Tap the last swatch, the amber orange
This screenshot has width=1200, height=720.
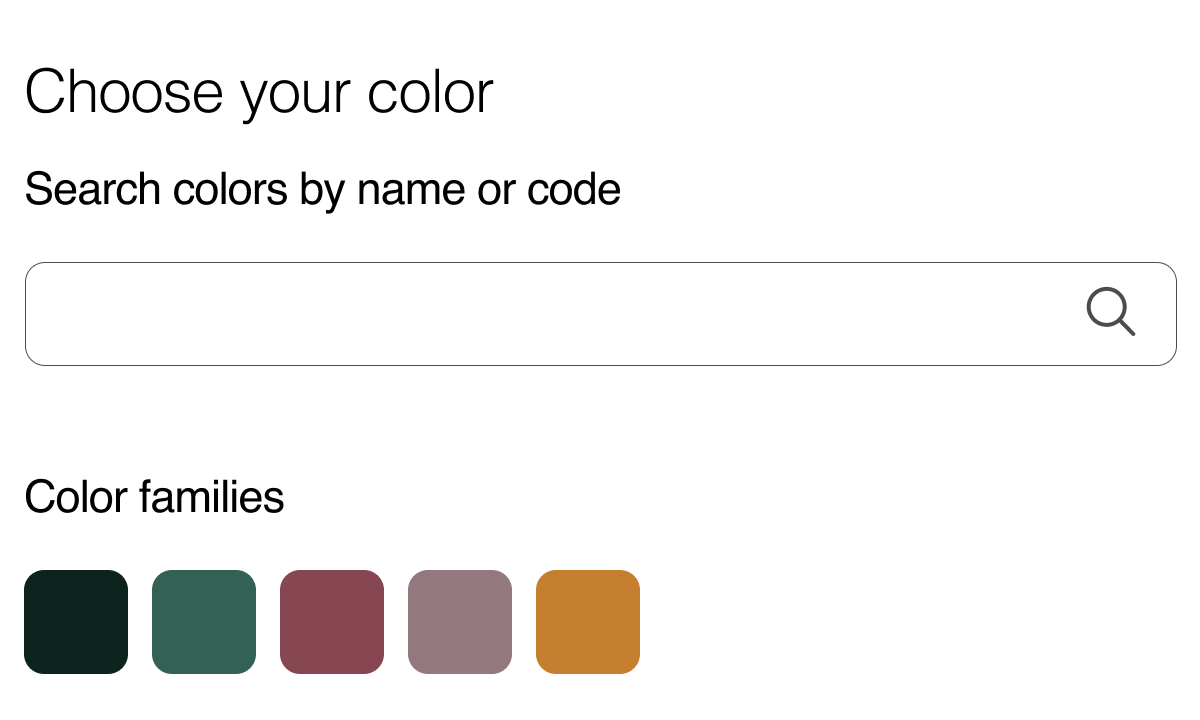[x=588, y=622]
